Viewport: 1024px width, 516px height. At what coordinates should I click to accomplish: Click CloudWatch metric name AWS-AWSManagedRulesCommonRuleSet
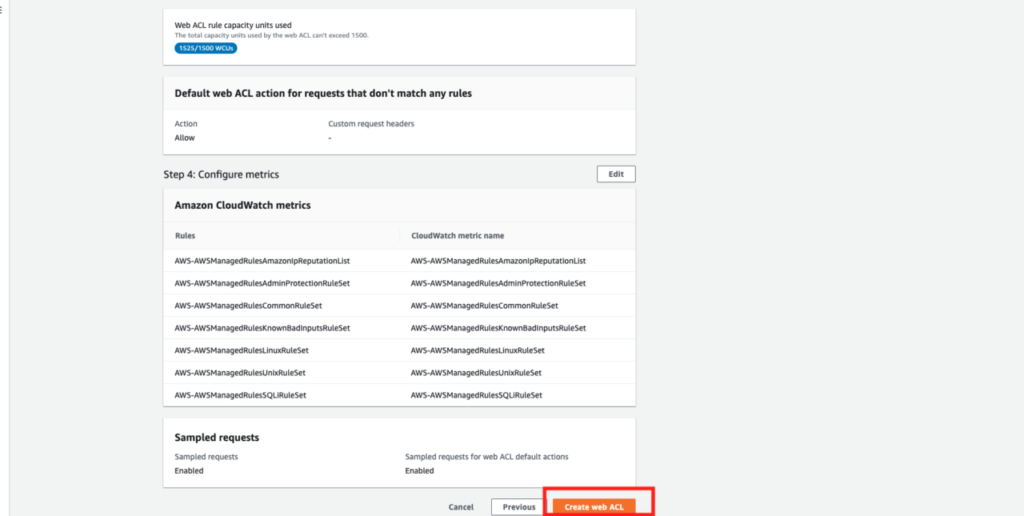click(x=485, y=306)
